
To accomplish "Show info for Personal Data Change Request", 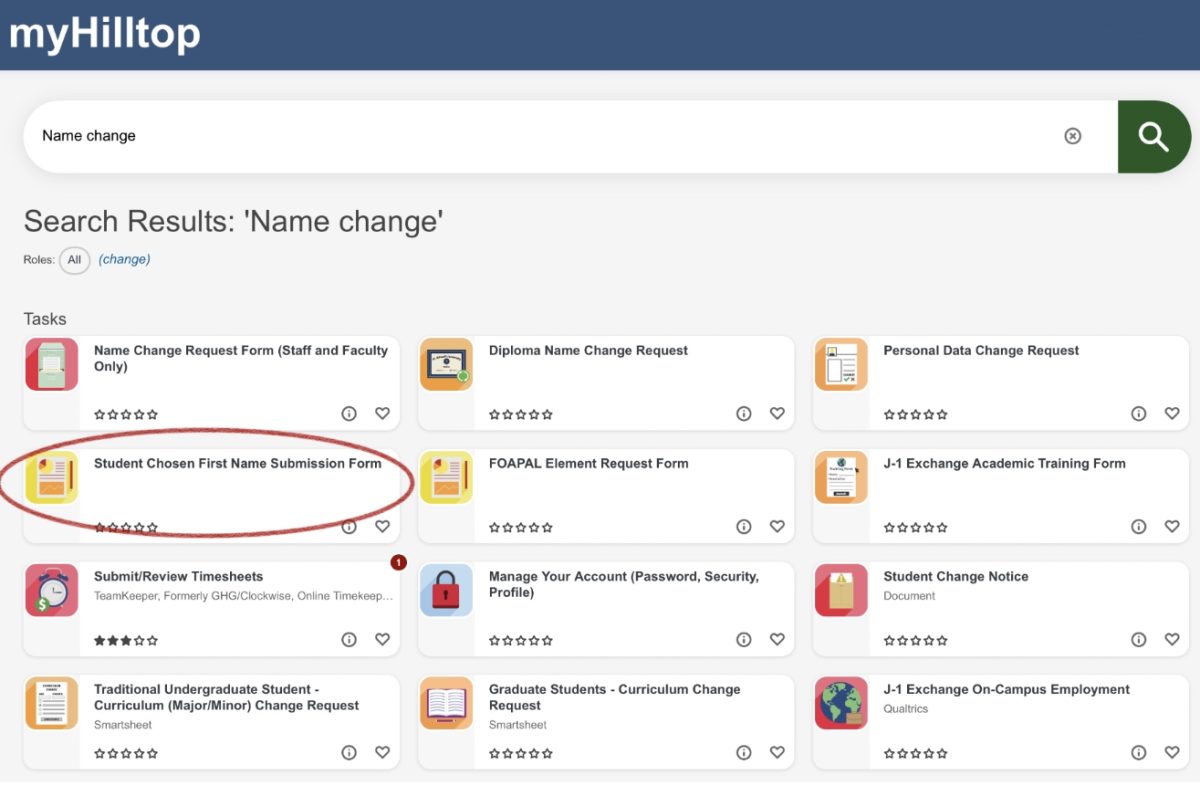I will tap(1138, 413).
